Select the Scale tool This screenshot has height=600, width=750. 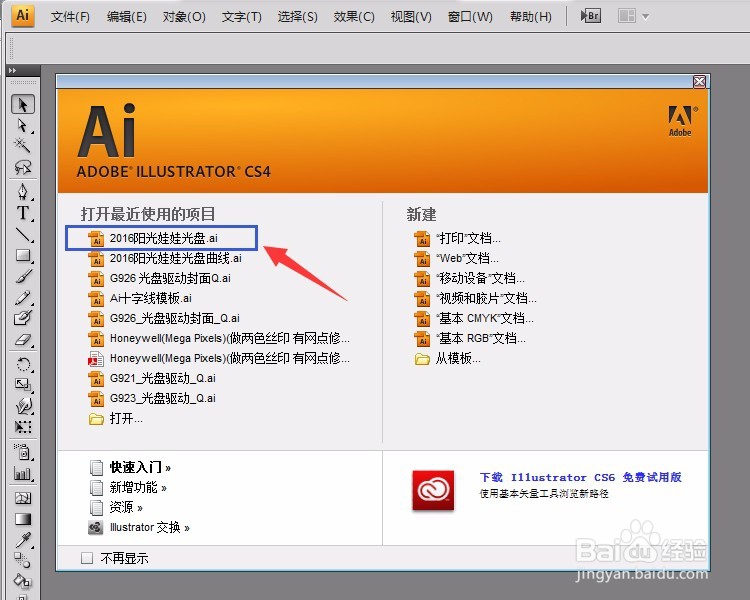[22, 385]
